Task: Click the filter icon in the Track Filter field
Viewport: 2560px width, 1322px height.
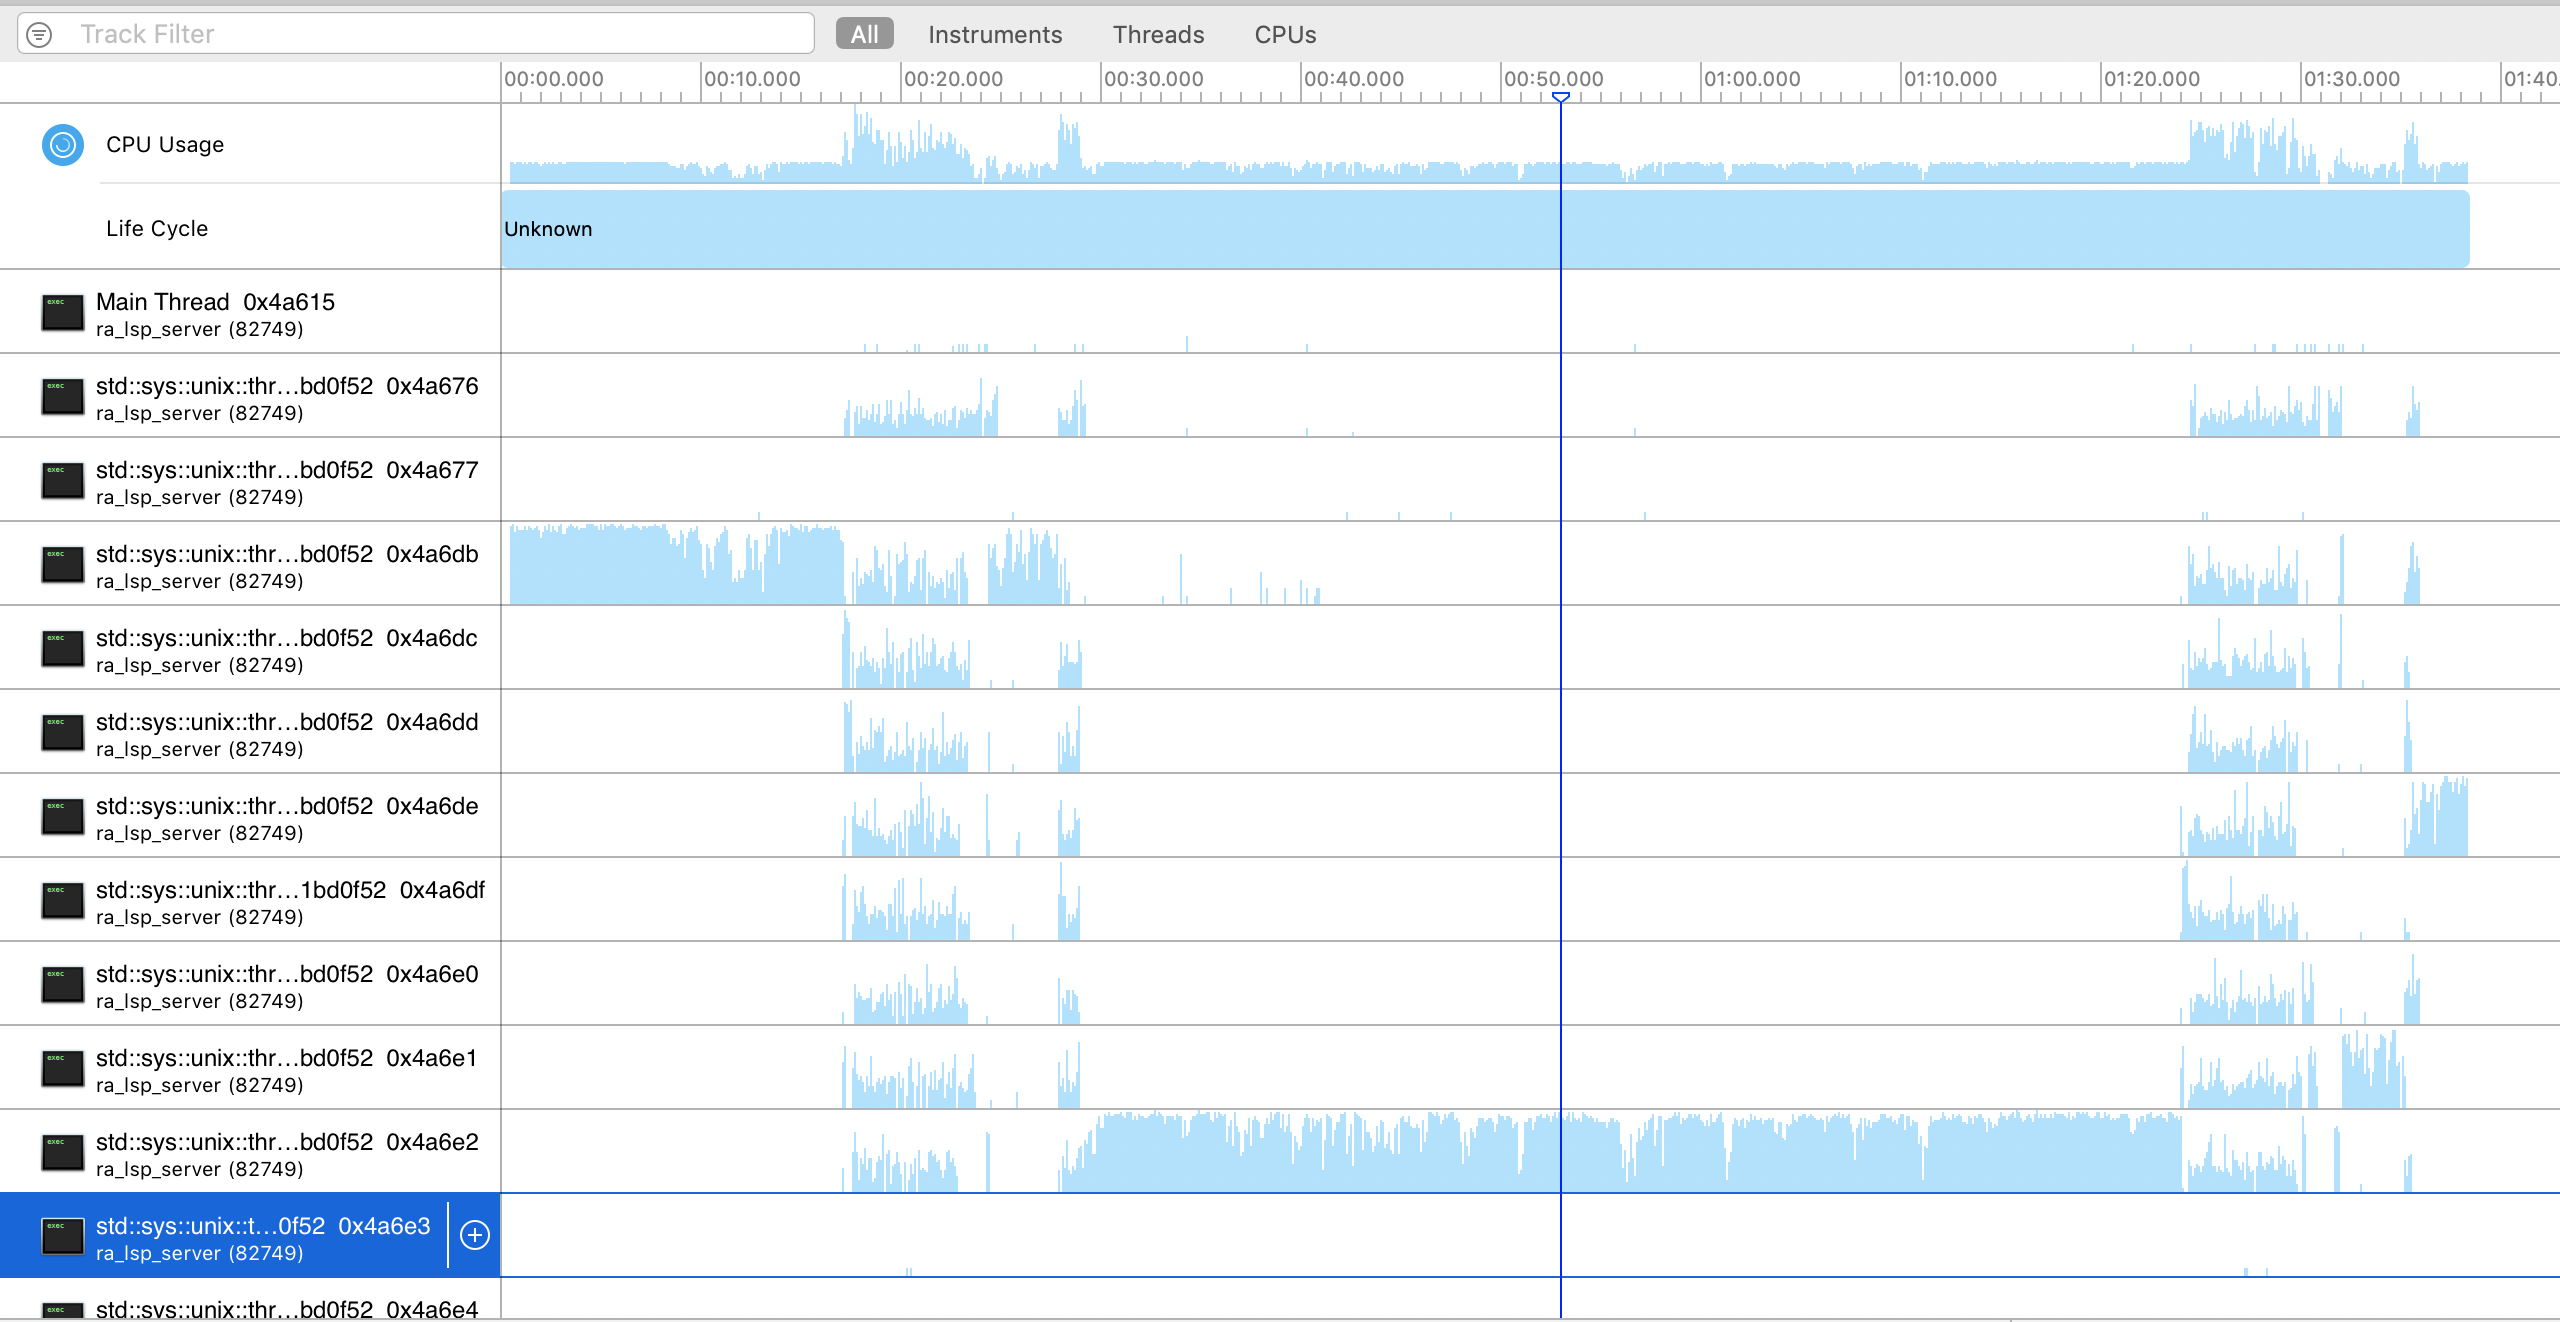Action: pyautogui.click(x=39, y=33)
